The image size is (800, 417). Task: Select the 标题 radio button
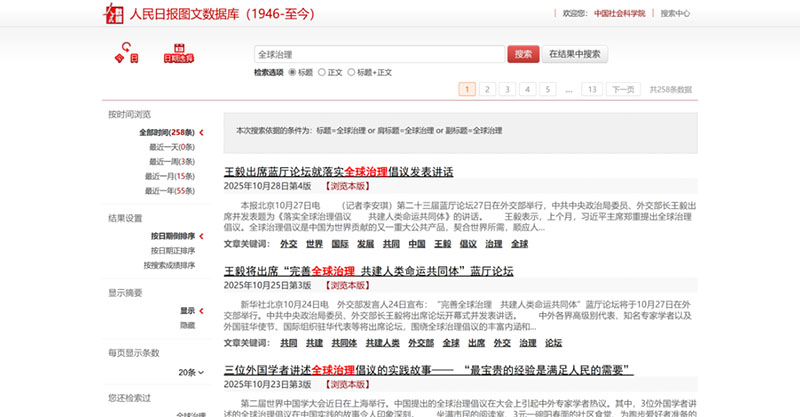tap(293, 72)
